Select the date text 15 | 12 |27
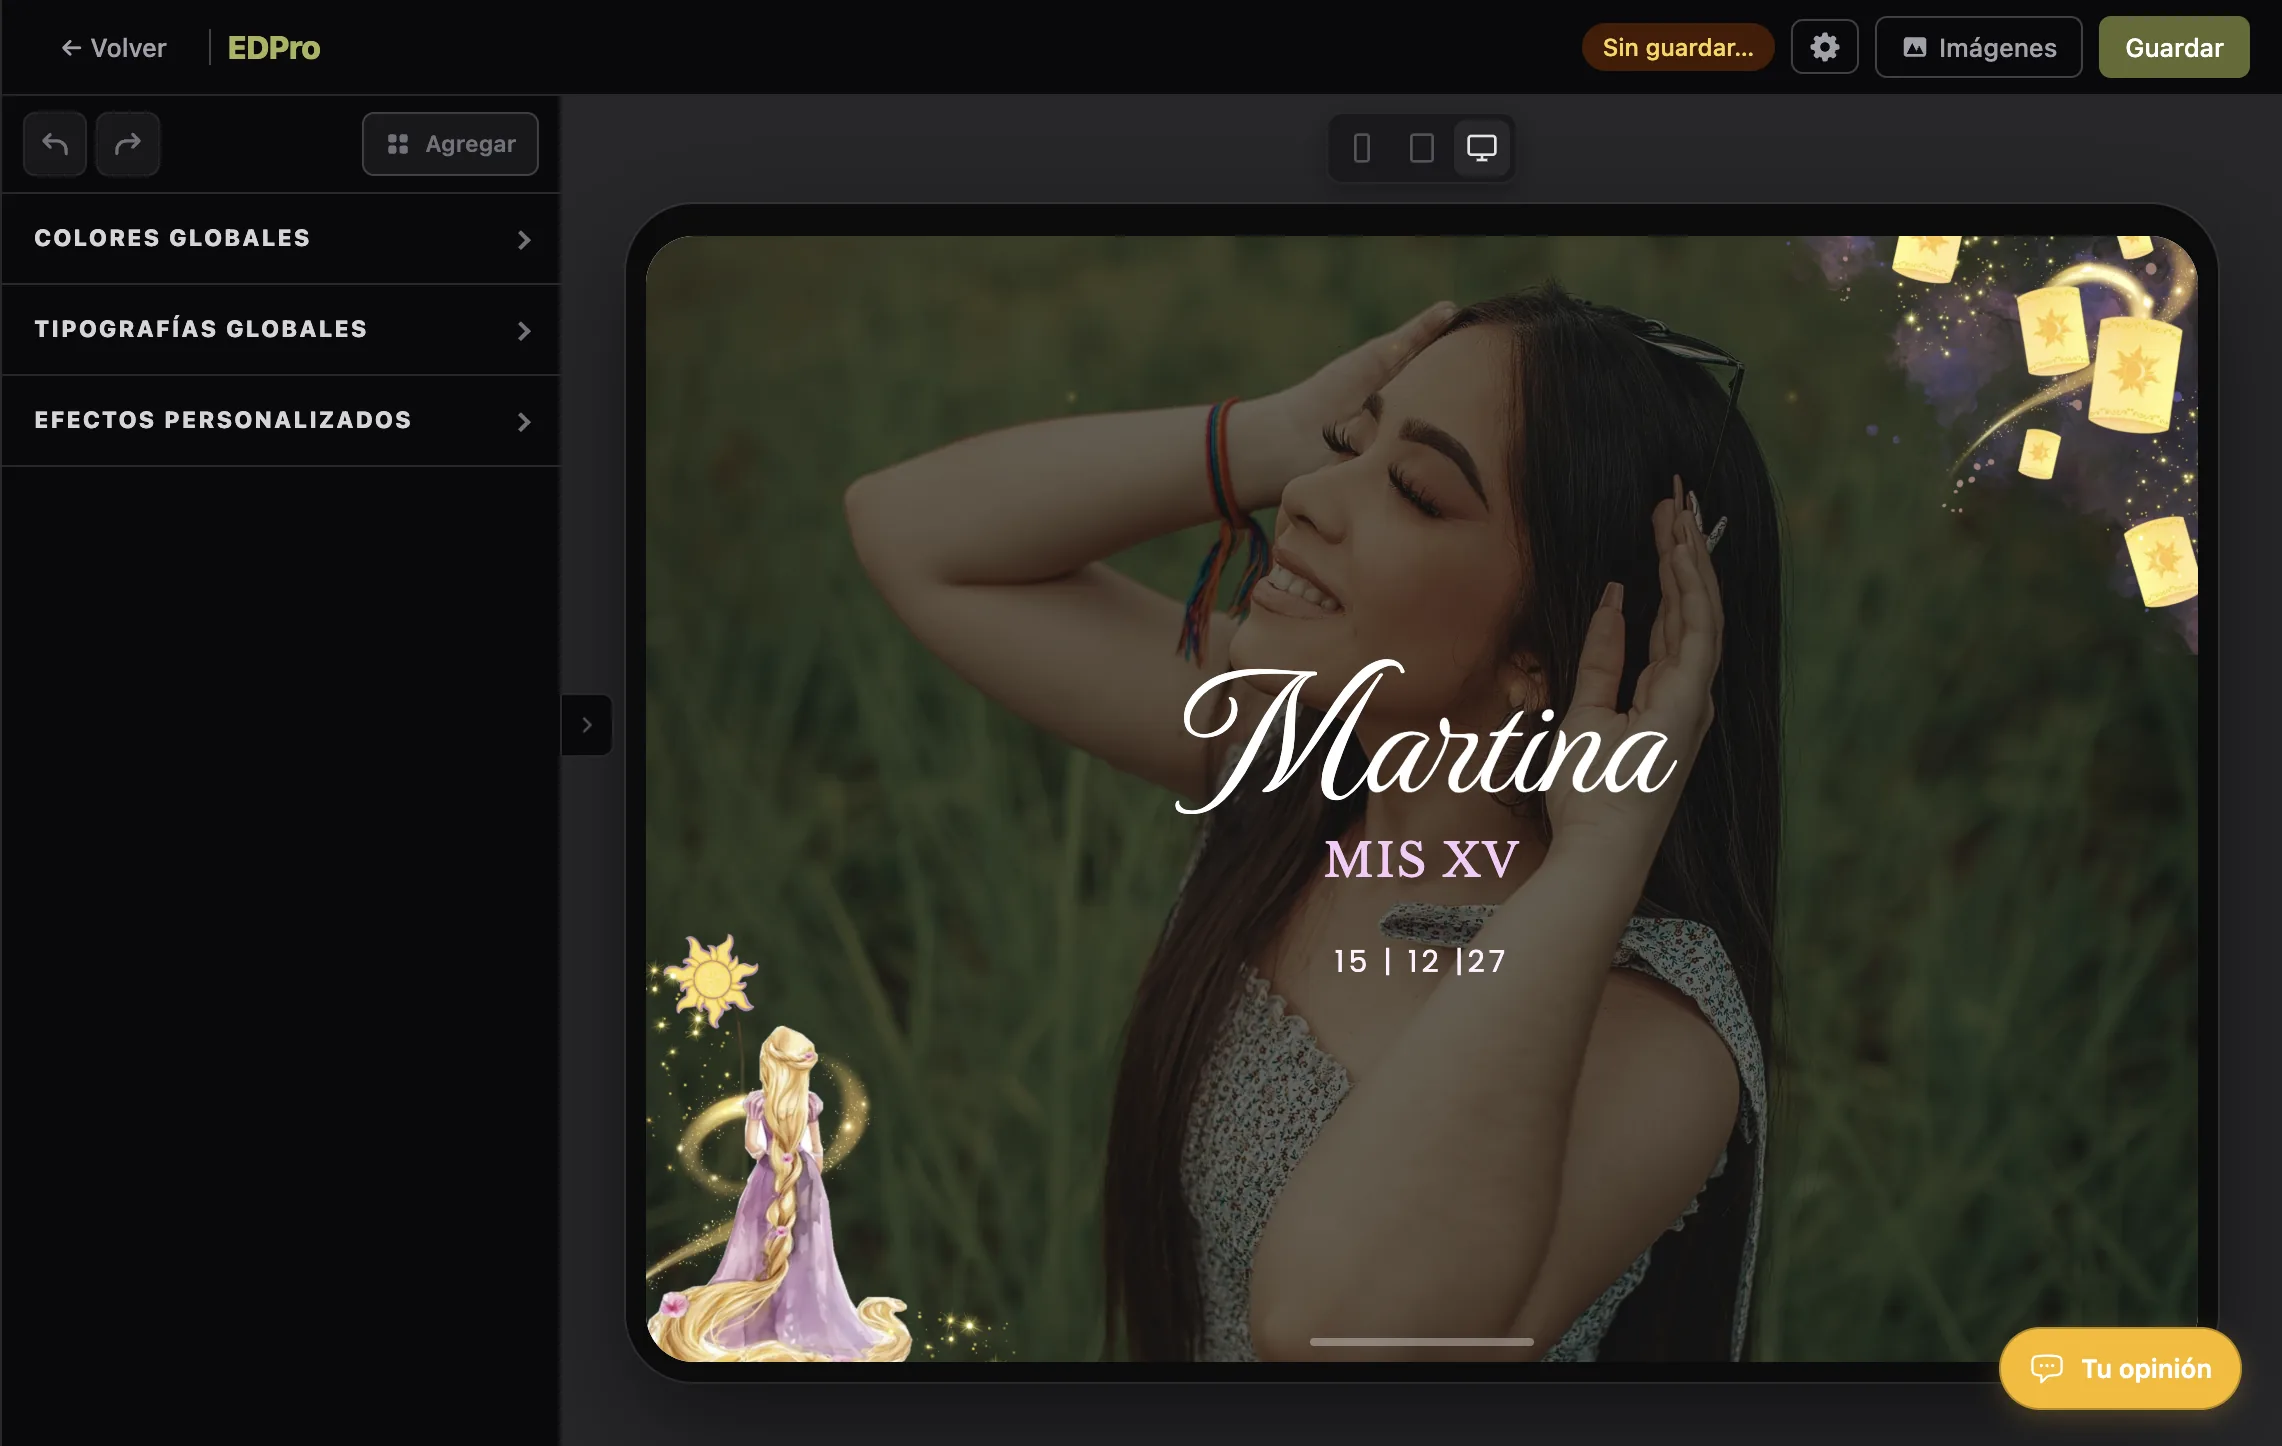 click(1419, 961)
